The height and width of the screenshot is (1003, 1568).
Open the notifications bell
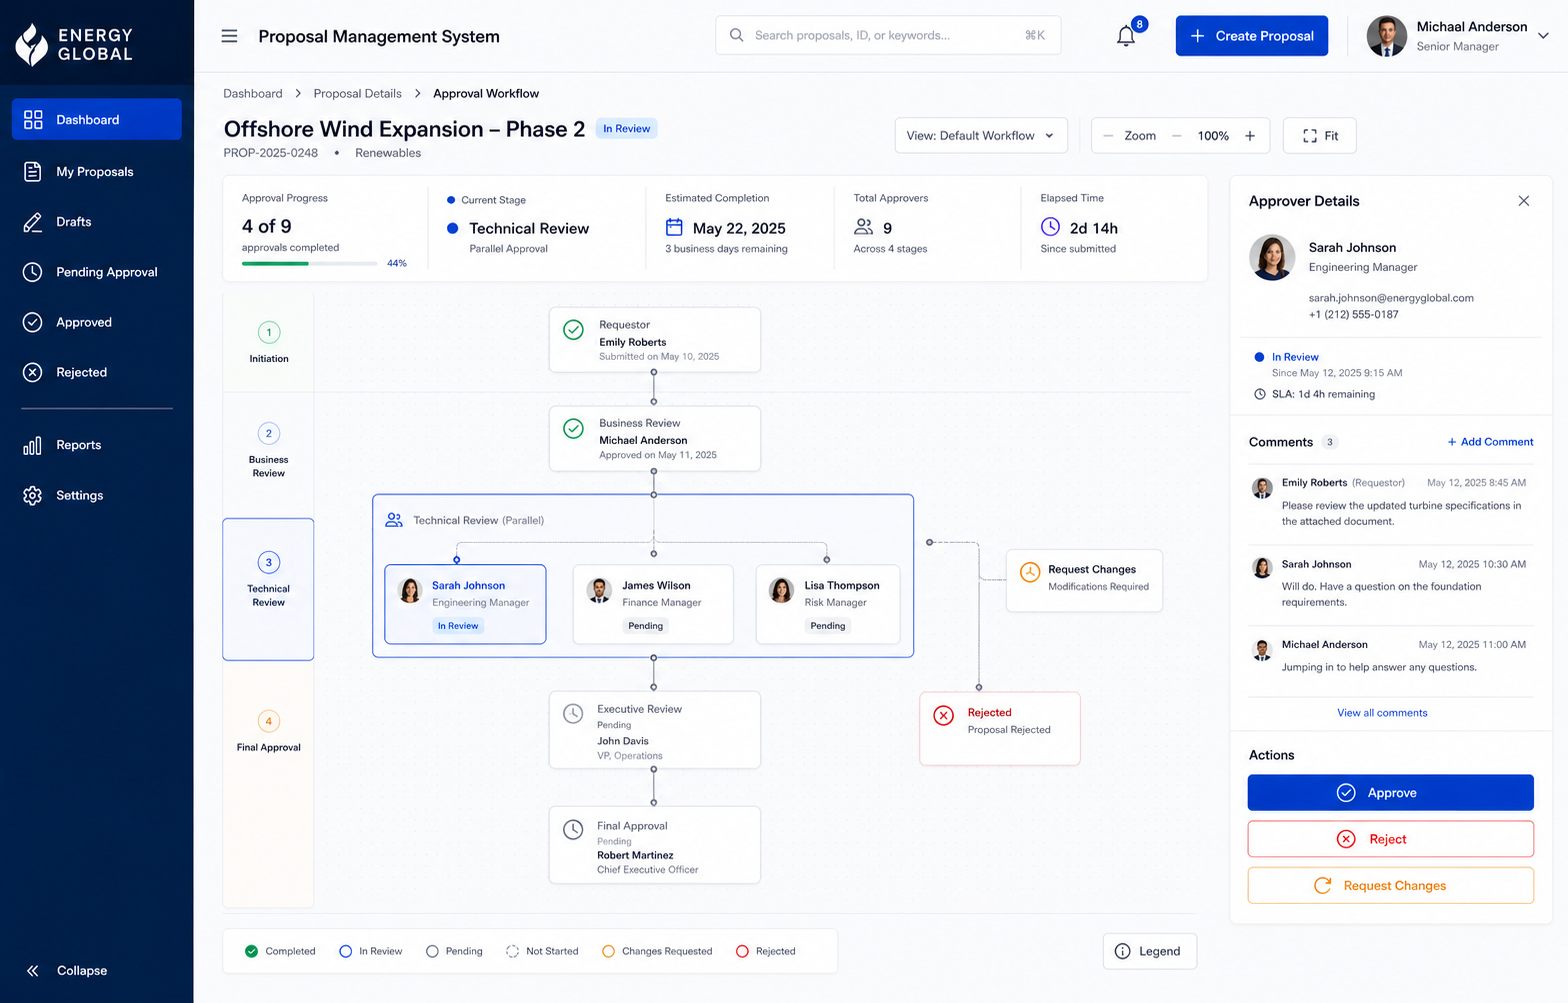1126,36
